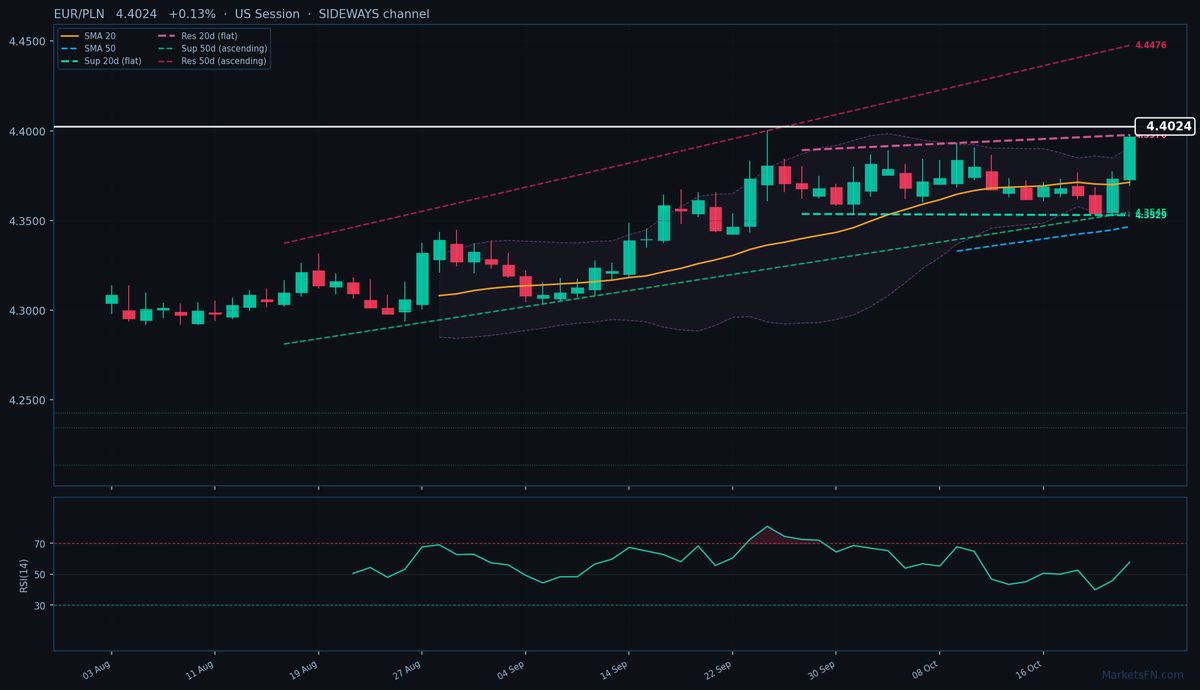Select the US Session label in the title
The image size is (1200, 690).
click(267, 14)
